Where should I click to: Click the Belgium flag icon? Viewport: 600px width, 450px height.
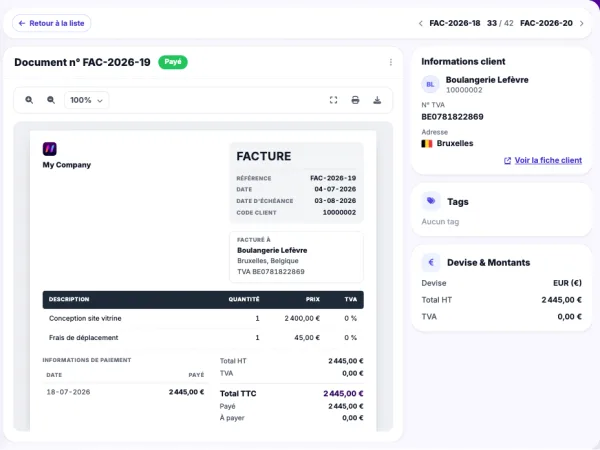427,143
